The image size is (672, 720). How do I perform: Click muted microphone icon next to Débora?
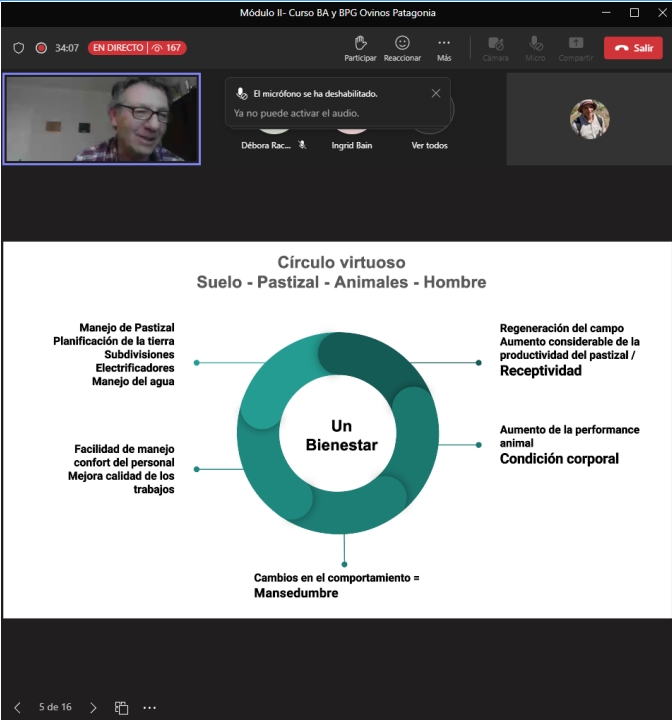click(x=302, y=145)
